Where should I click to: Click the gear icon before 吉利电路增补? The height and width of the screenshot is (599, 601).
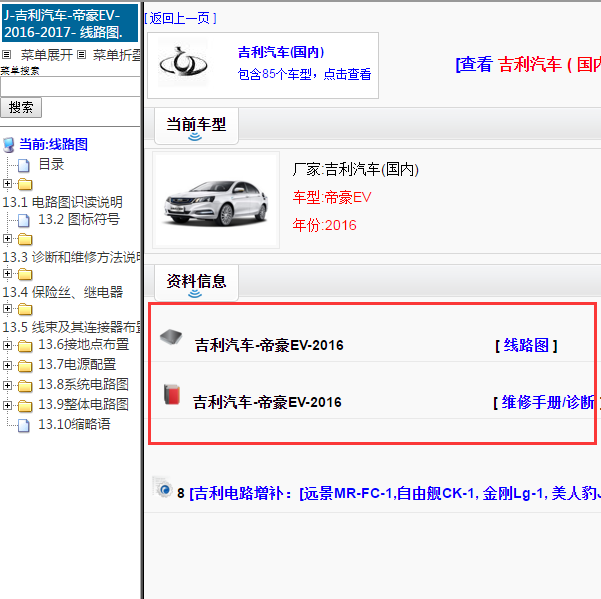[x=163, y=487]
